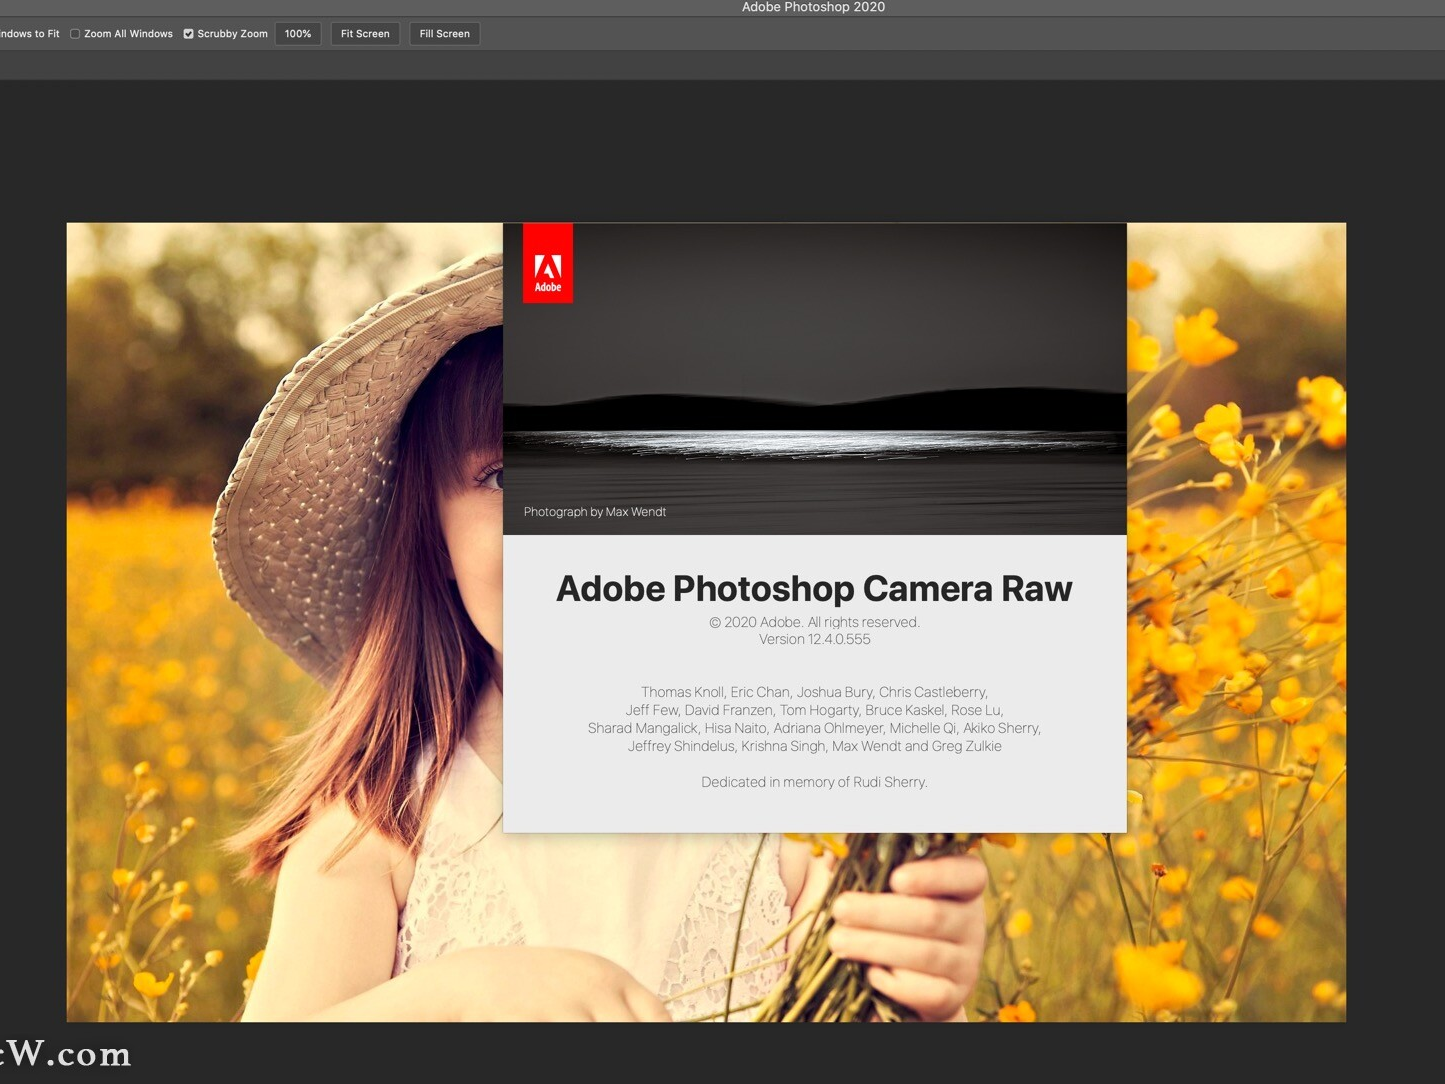Screen dimensions: 1445x1084
Task: Click the contributor names credits text
Action: point(814,719)
